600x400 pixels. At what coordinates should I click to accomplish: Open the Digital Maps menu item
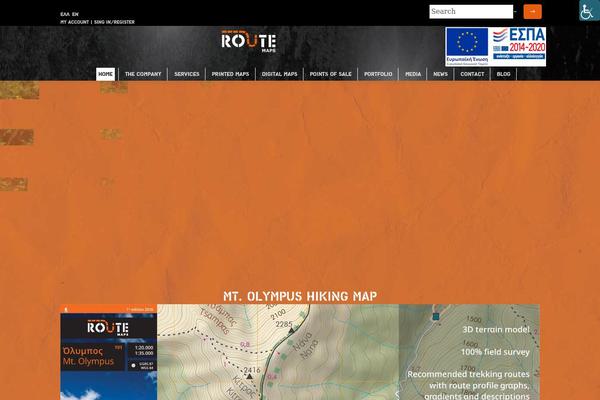point(280,74)
